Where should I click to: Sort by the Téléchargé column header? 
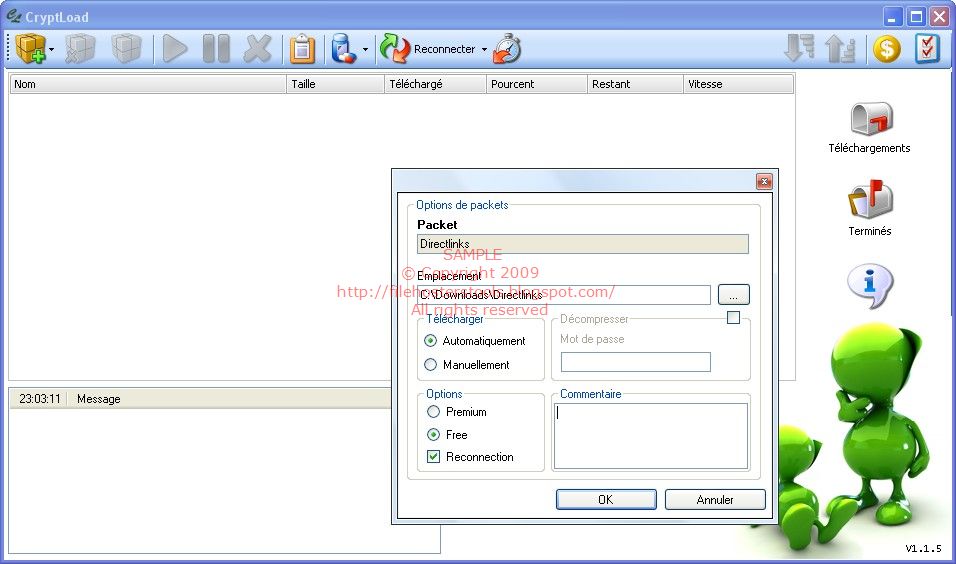pos(435,84)
